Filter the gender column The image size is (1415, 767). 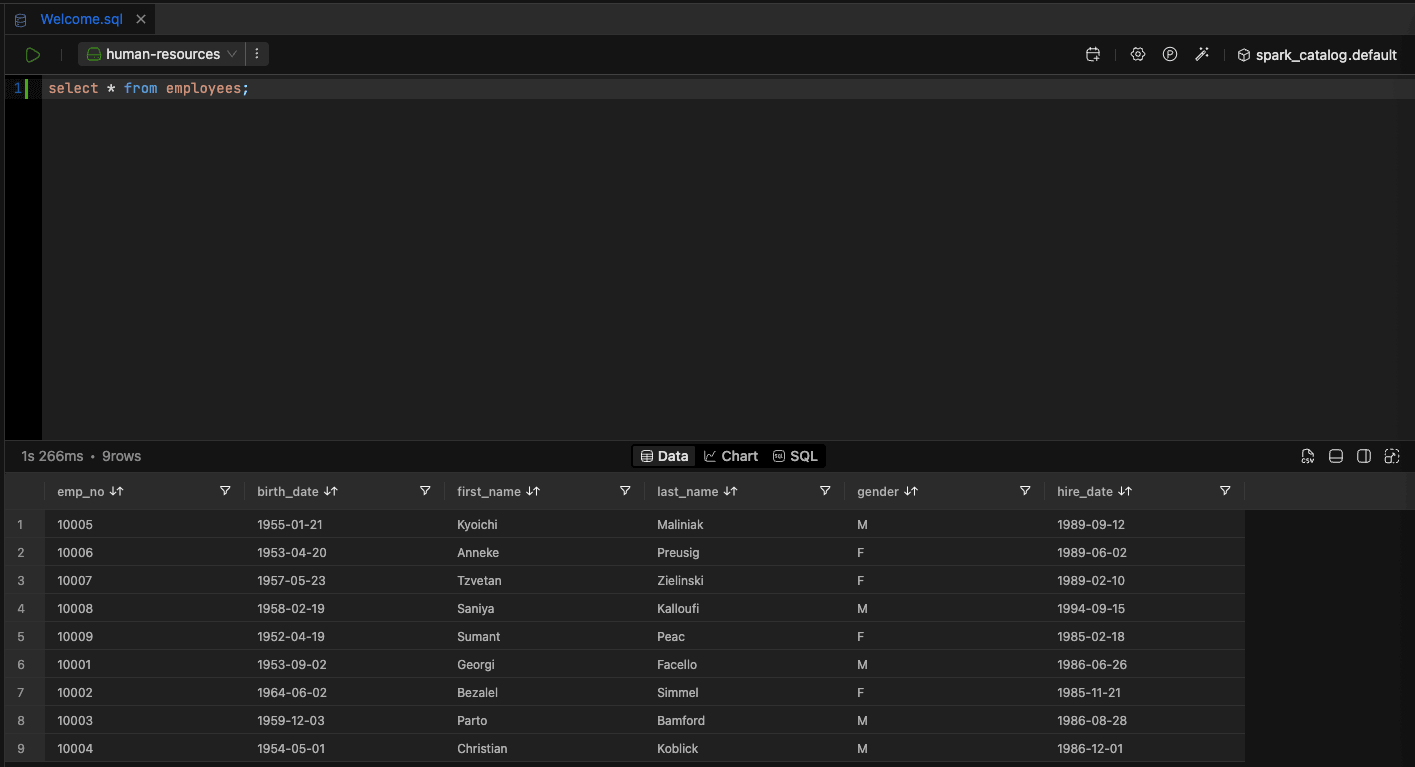coord(1025,491)
